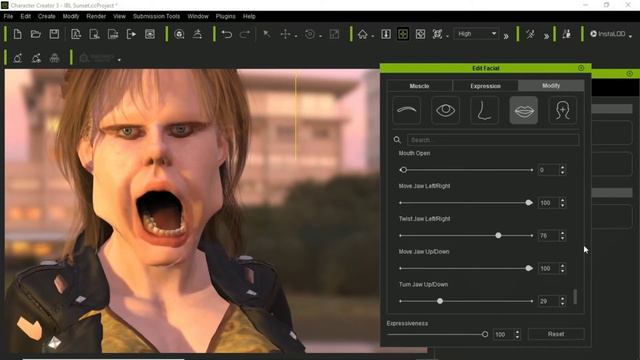Activate the Move tool
The width and height of the screenshot is (640, 360).
click(285, 34)
